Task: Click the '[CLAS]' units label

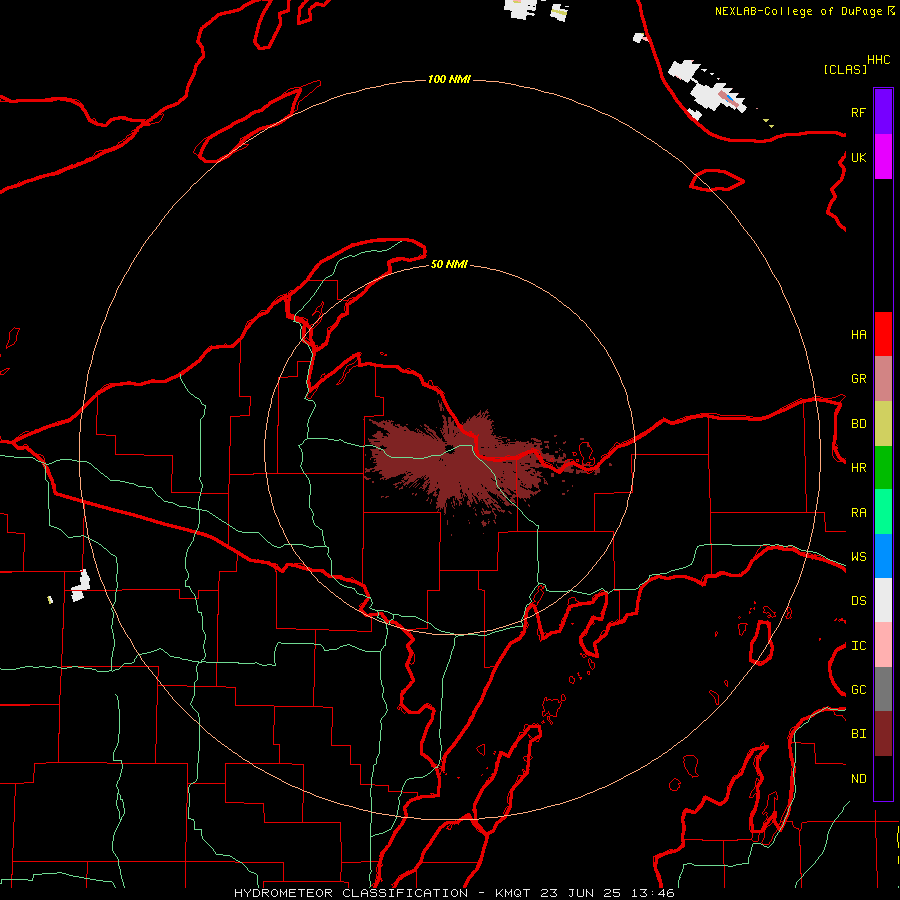Action: 845,69
